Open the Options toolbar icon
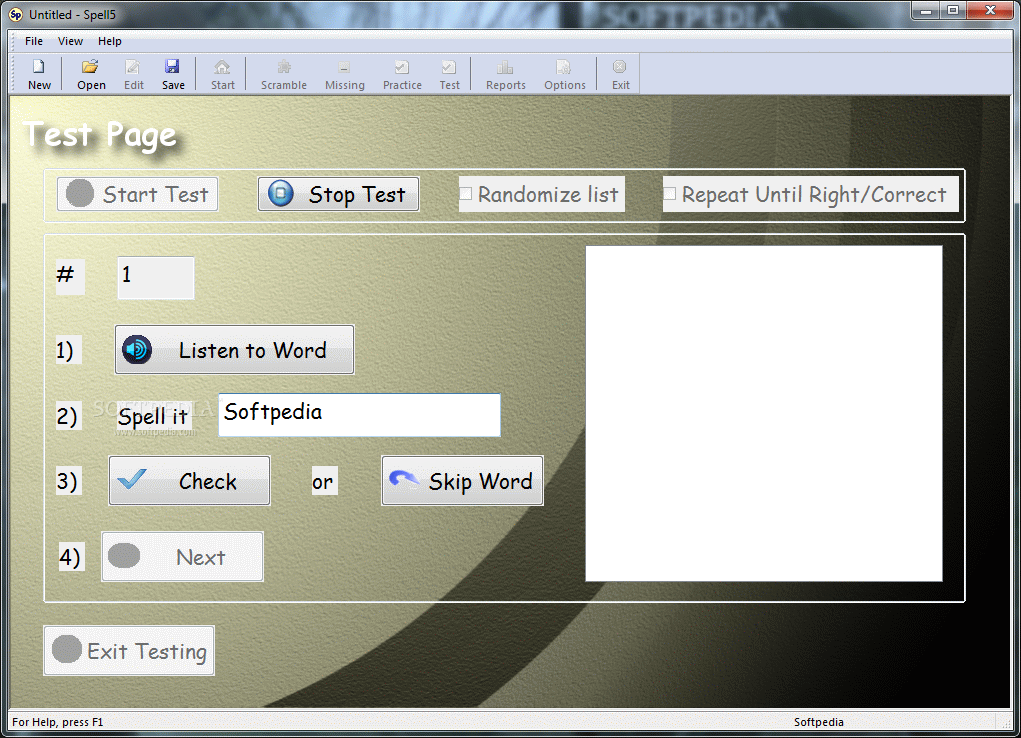1021x738 pixels. tap(565, 74)
